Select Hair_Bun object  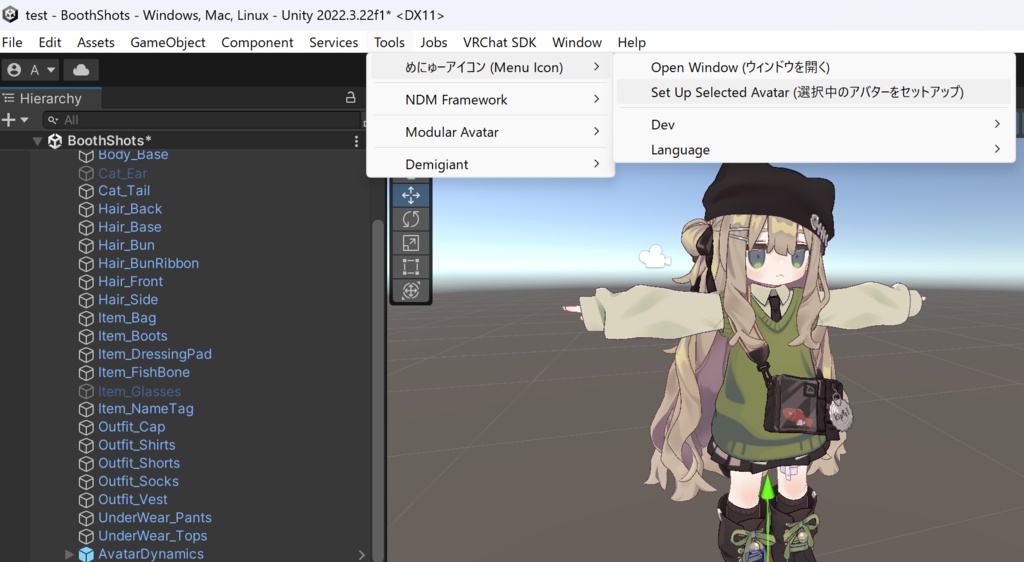click(127, 245)
